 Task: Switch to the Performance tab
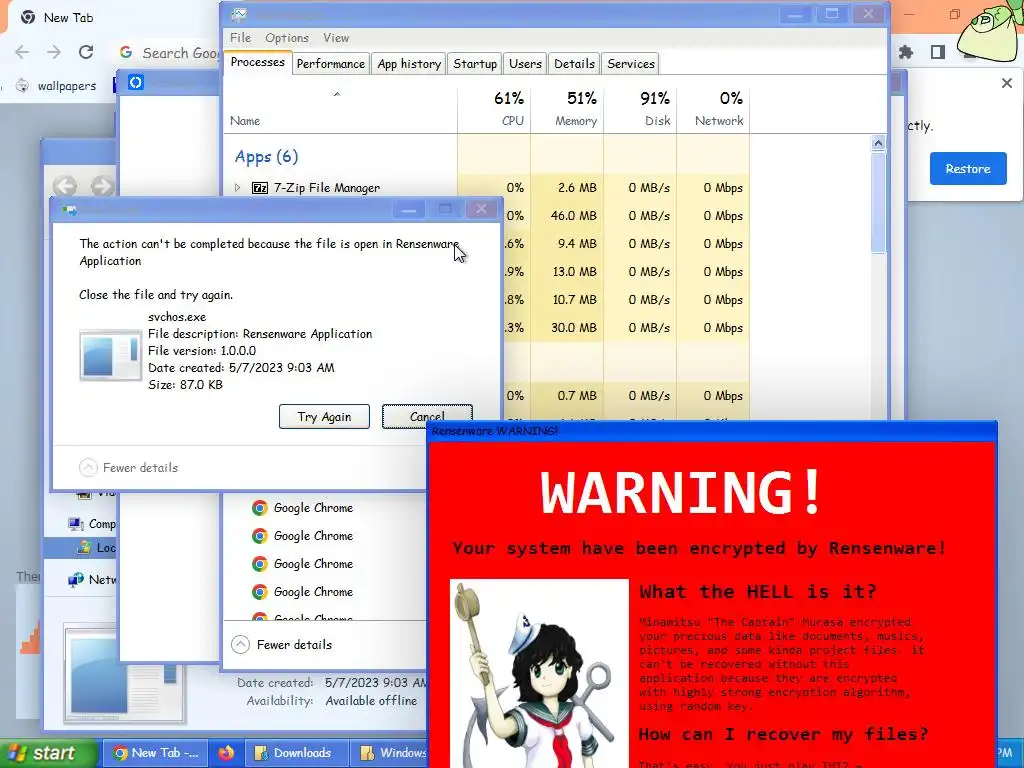(x=330, y=63)
